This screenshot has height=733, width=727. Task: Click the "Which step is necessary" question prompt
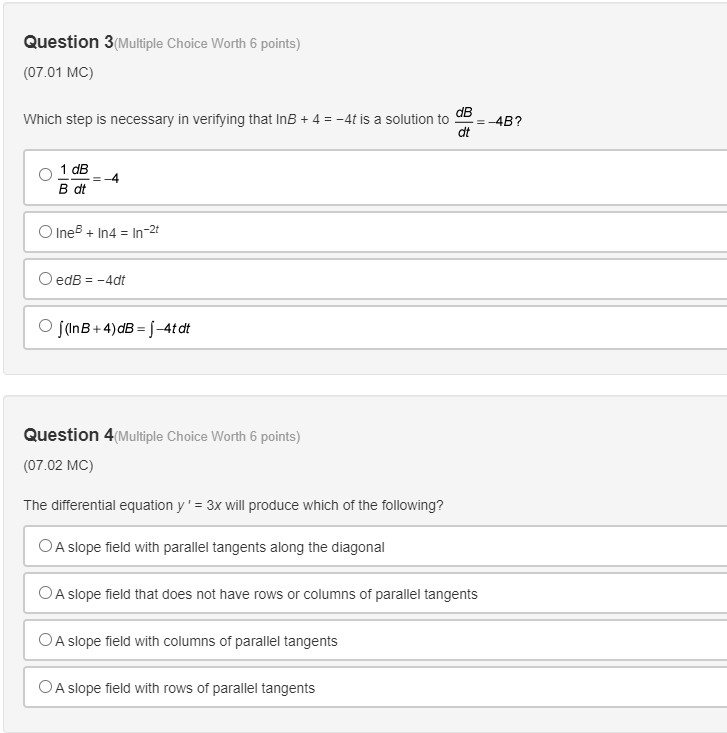pos(236,120)
